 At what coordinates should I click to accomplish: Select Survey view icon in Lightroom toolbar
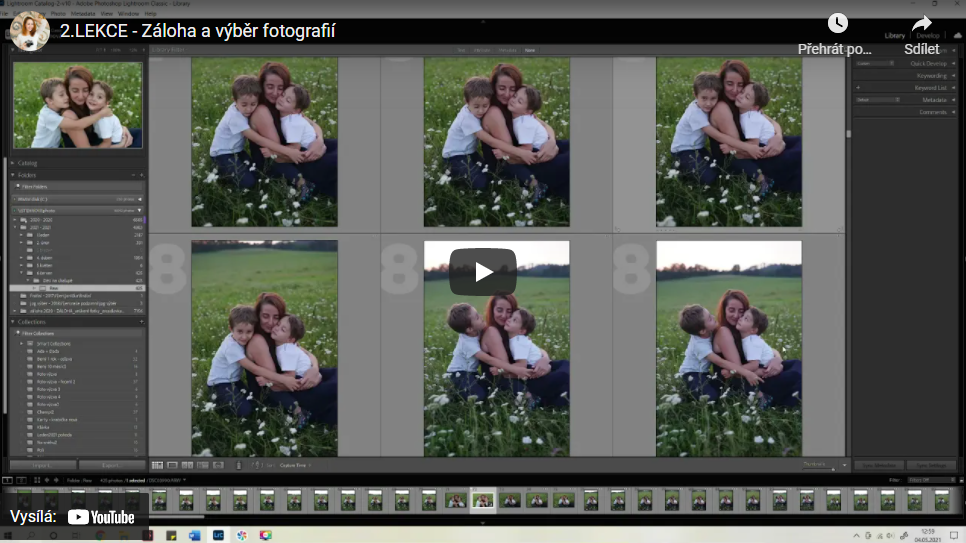pos(202,465)
